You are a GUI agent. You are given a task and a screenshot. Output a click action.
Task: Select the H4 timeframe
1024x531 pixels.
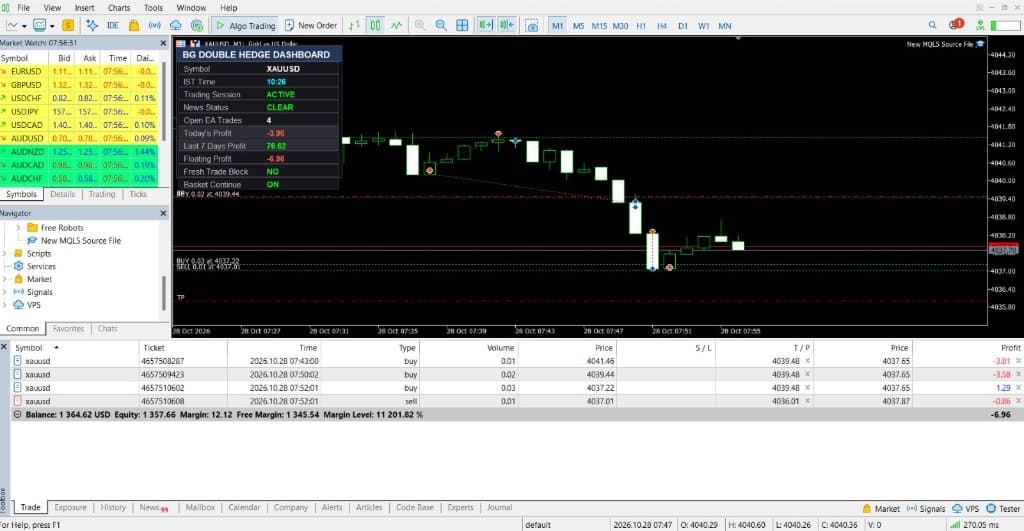(x=662, y=26)
